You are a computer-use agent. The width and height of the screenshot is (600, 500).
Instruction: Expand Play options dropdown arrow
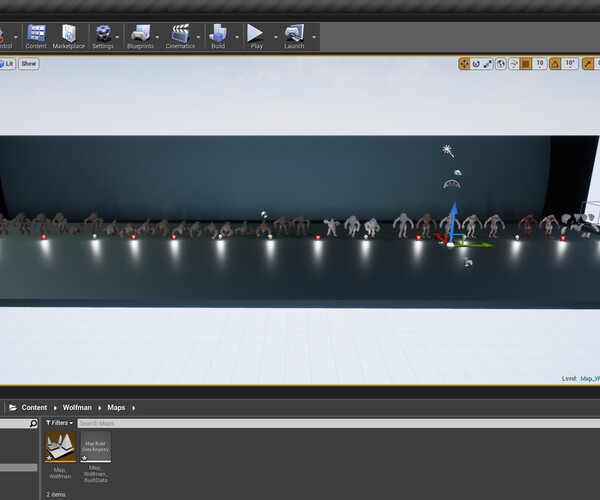pos(276,37)
